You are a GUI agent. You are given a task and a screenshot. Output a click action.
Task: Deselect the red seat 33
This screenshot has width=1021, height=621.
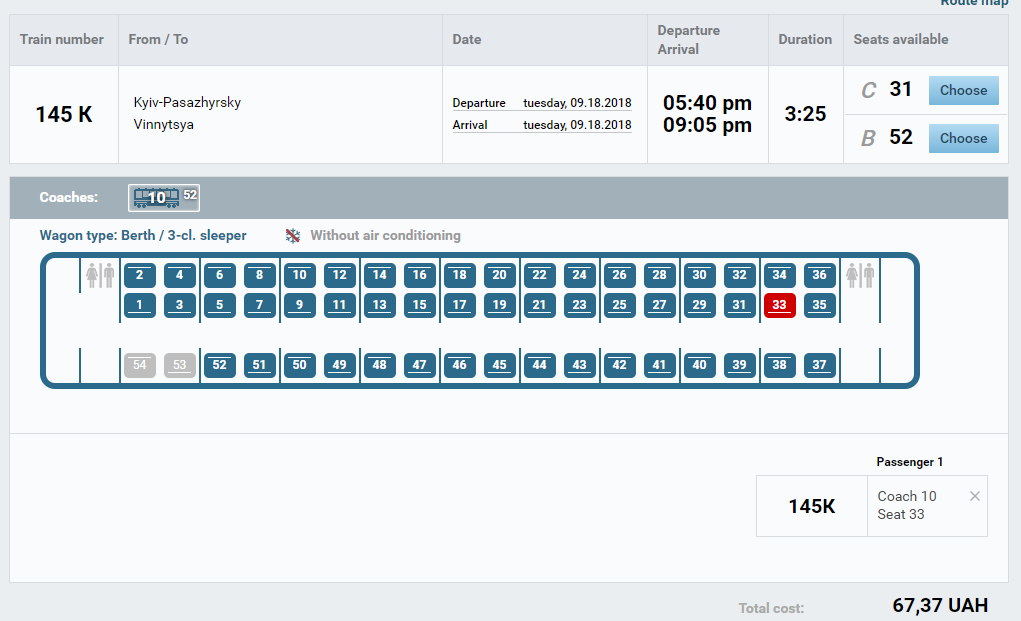[779, 305]
